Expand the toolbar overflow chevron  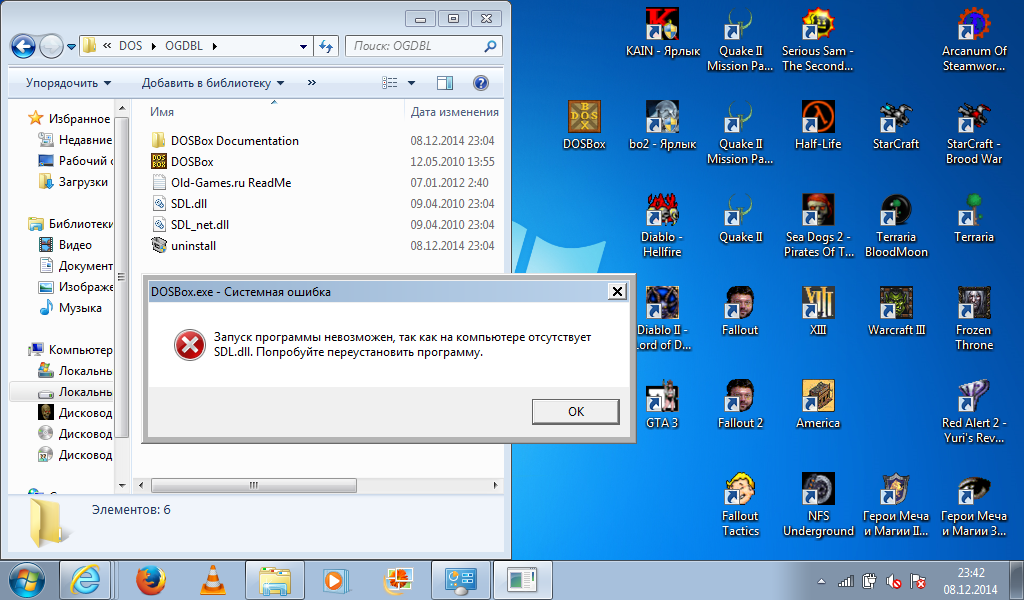312,82
